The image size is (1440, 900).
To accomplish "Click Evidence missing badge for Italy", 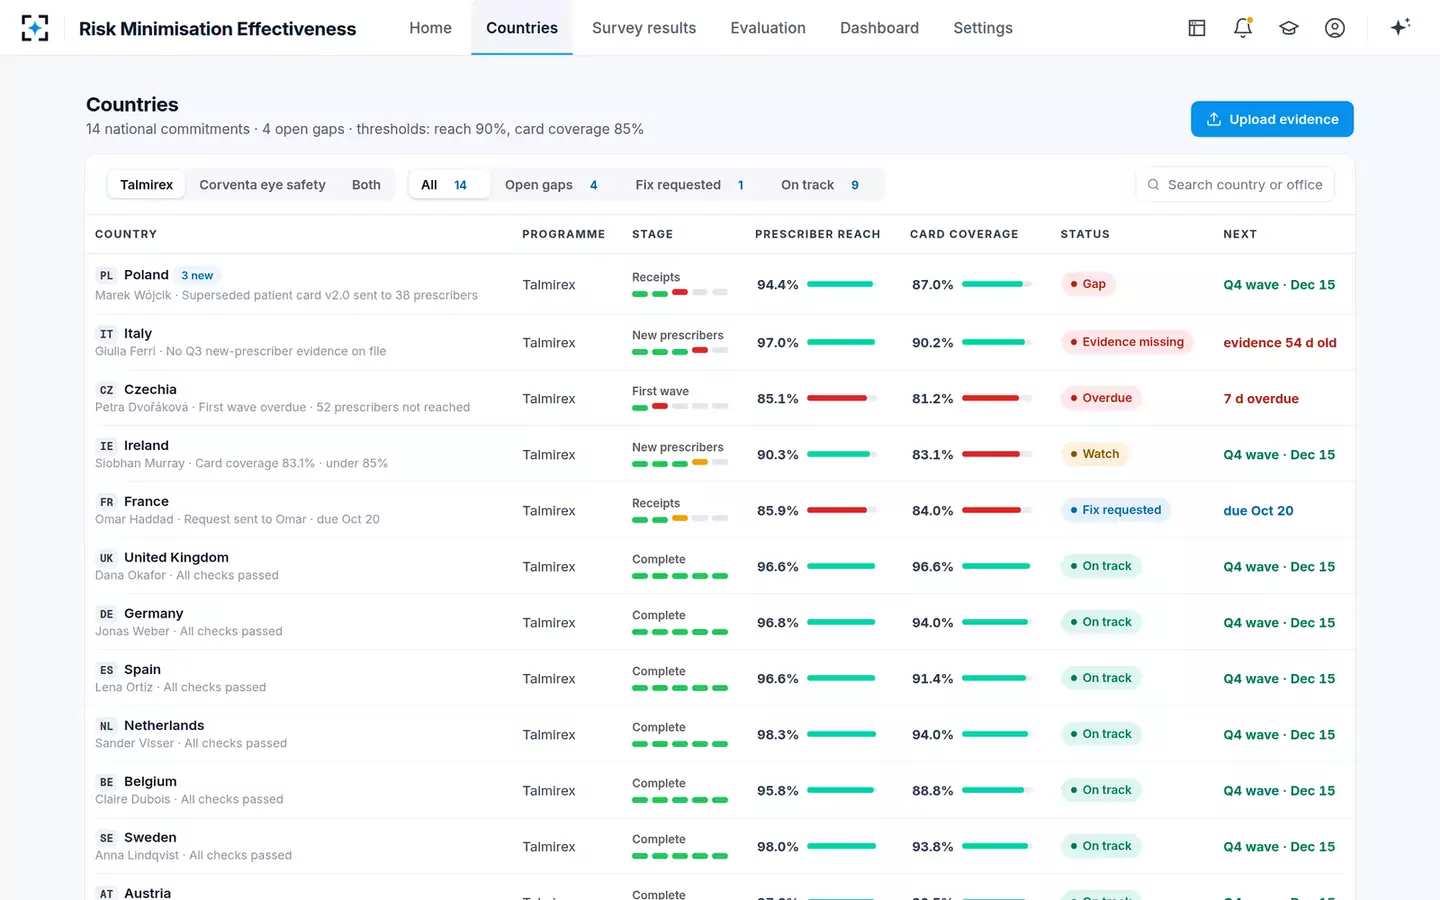I will click(x=1127, y=342).
